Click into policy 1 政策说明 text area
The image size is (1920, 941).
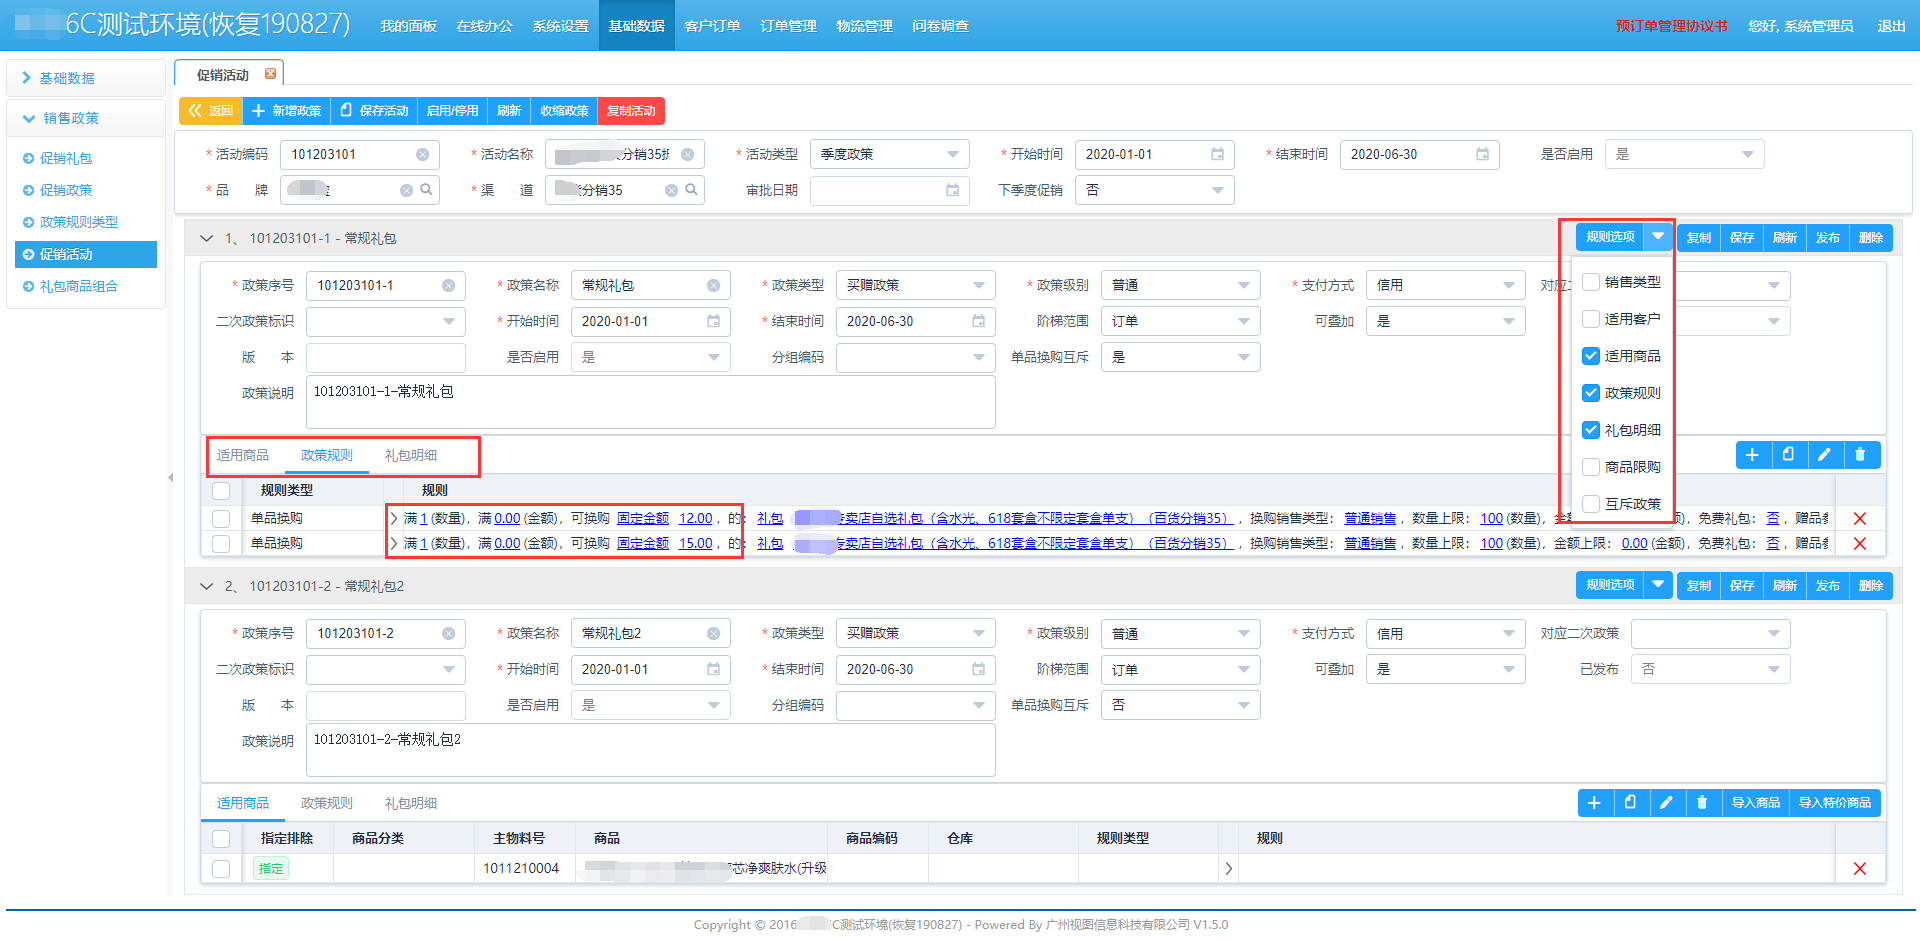(x=651, y=402)
